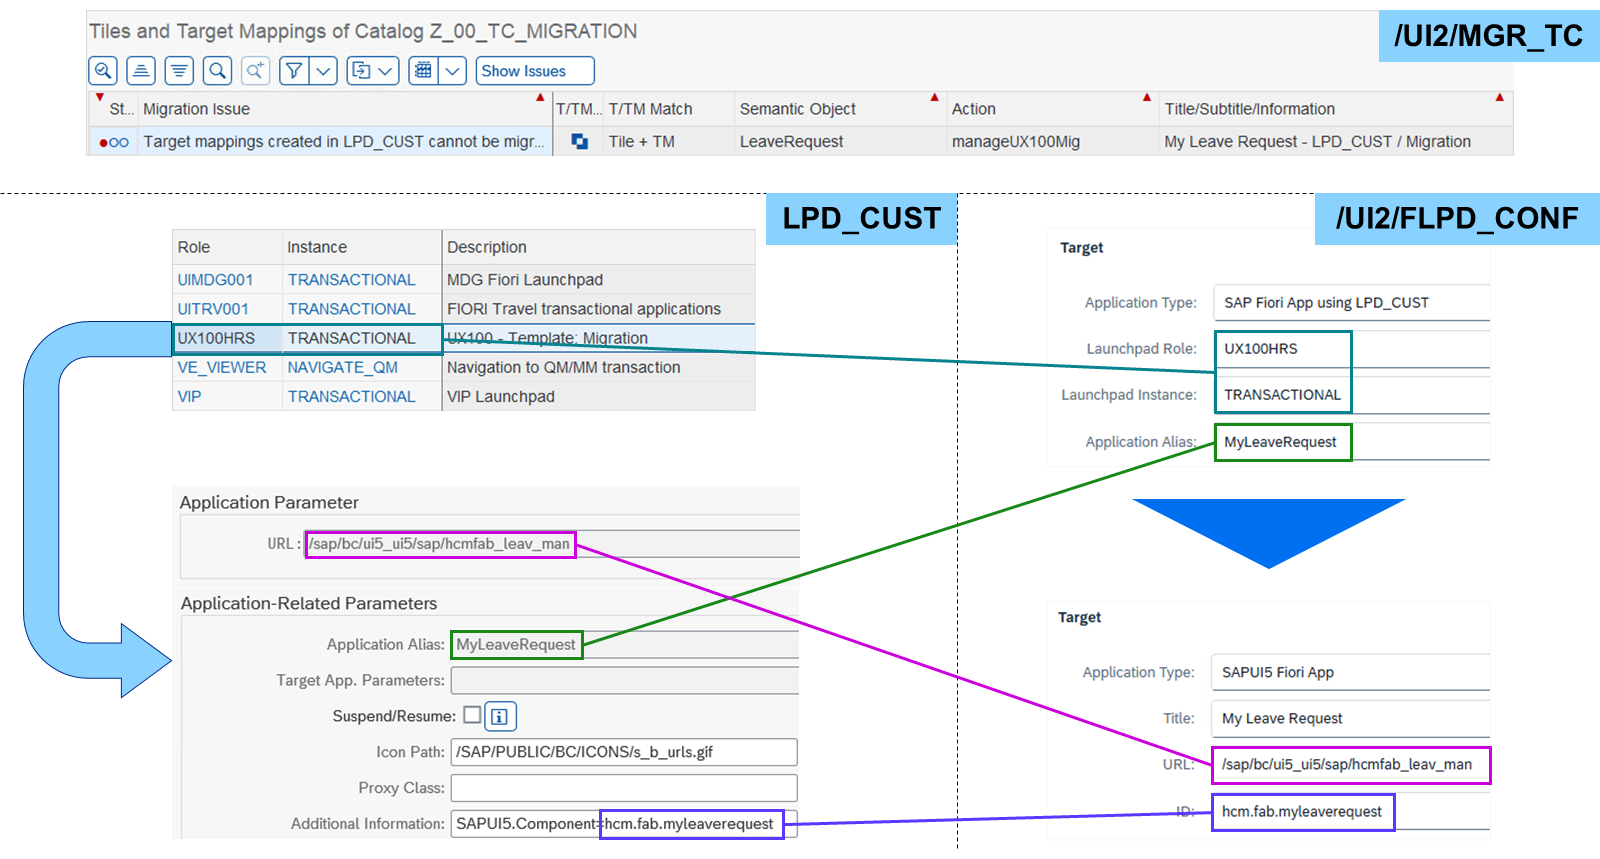This screenshot has height=859, width=1600.
Task: Open 'SAP Fiori App using LPD_CUST' application type field
Action: (x=1352, y=303)
